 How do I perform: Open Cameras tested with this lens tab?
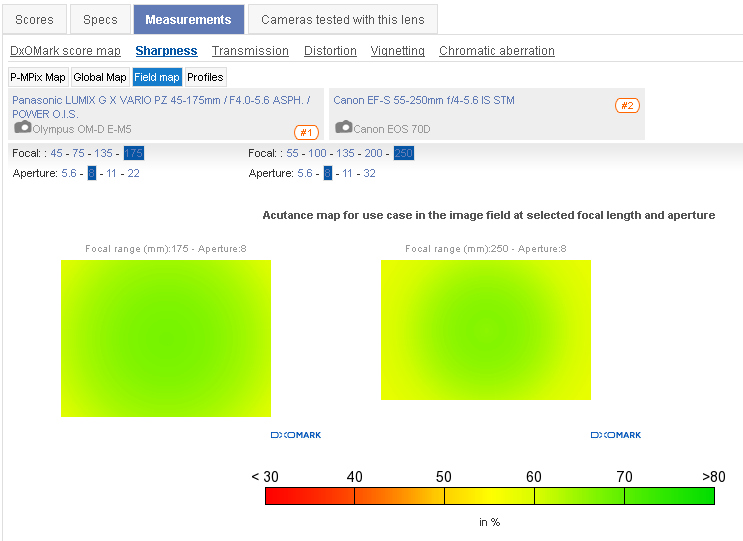click(x=342, y=20)
